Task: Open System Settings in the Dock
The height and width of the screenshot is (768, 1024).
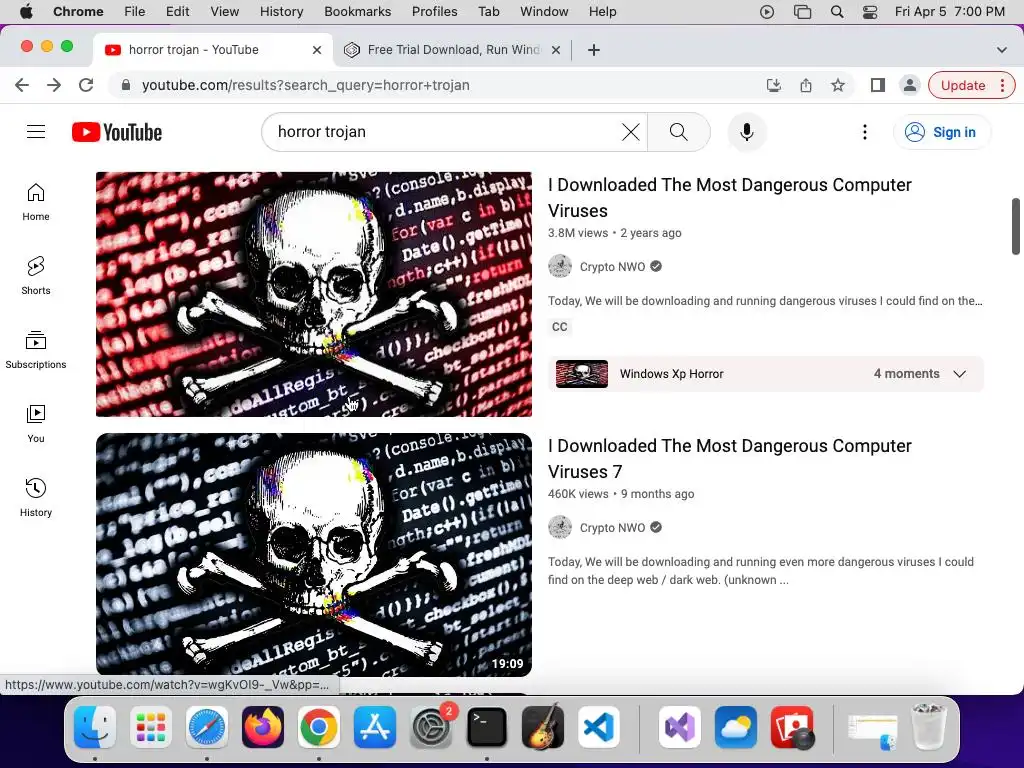Action: (x=430, y=727)
